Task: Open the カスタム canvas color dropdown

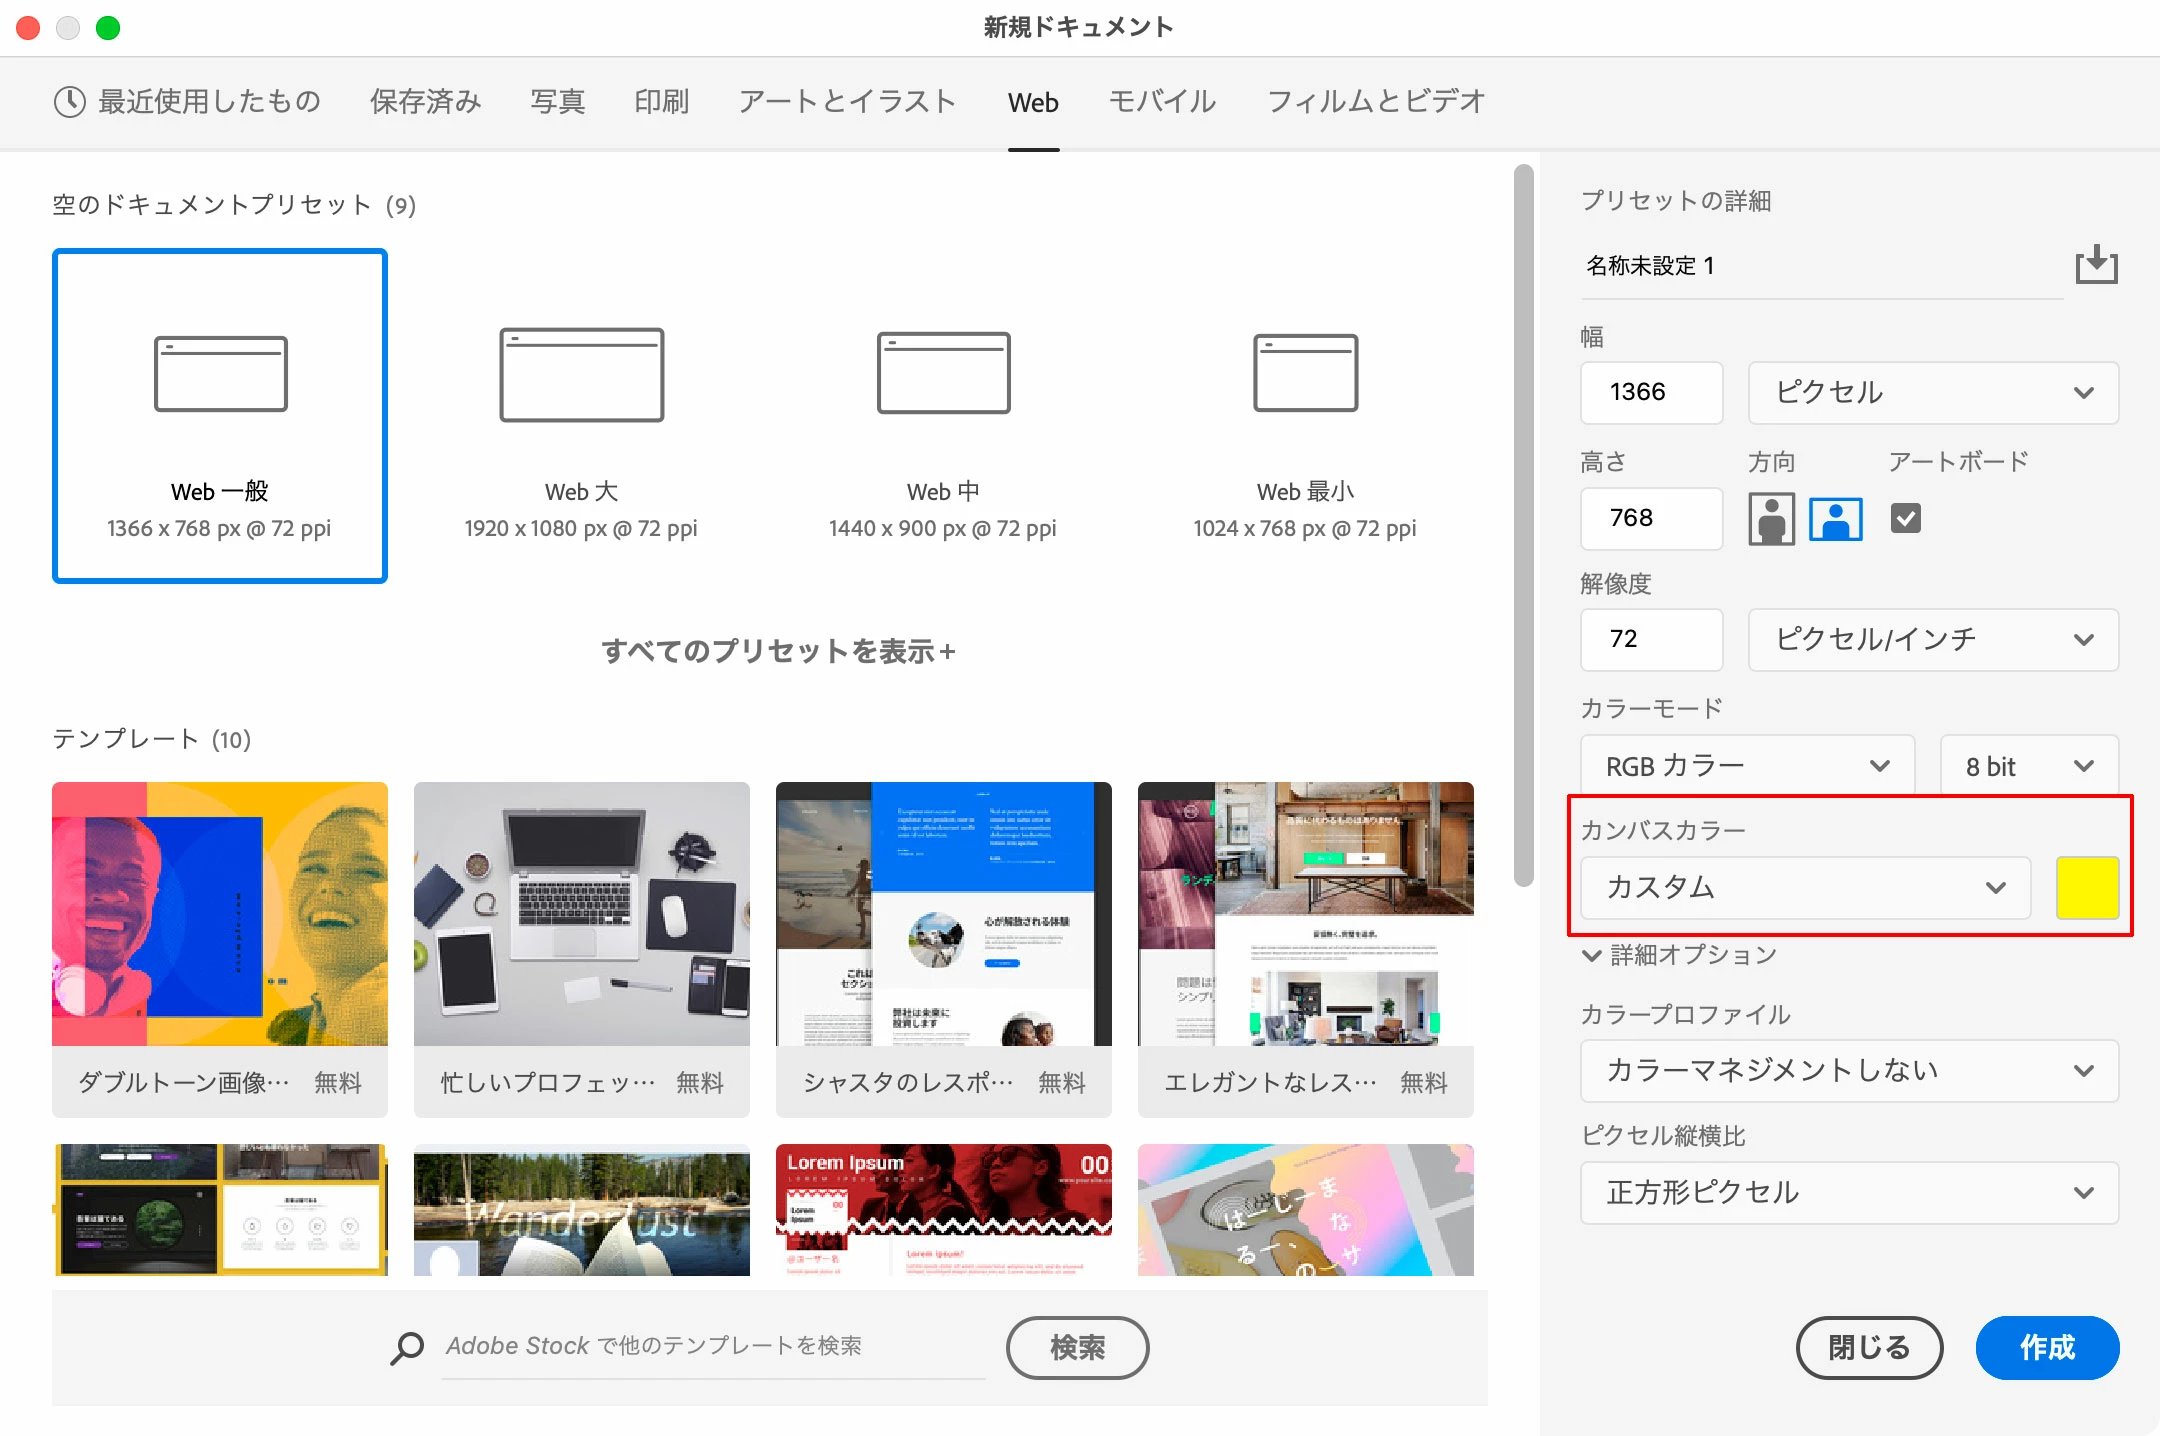Action: [1805, 887]
